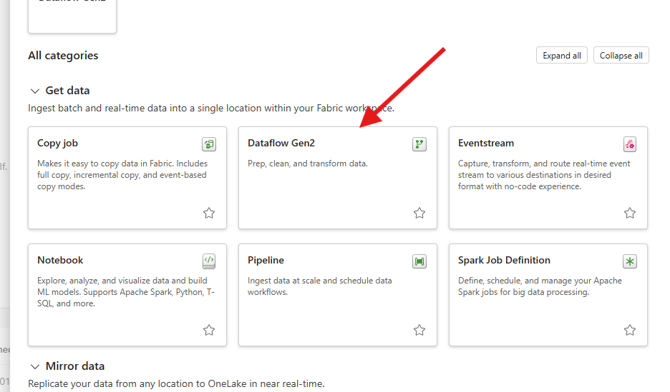Choose the Notebook card title

(60, 260)
